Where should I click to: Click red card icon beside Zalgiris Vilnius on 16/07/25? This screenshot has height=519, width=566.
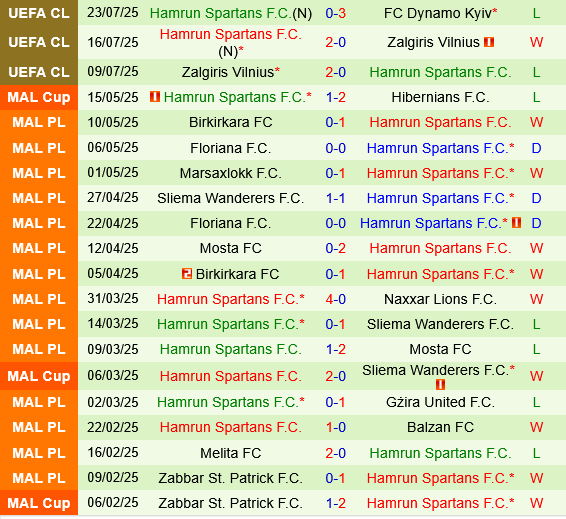pyautogui.click(x=489, y=42)
